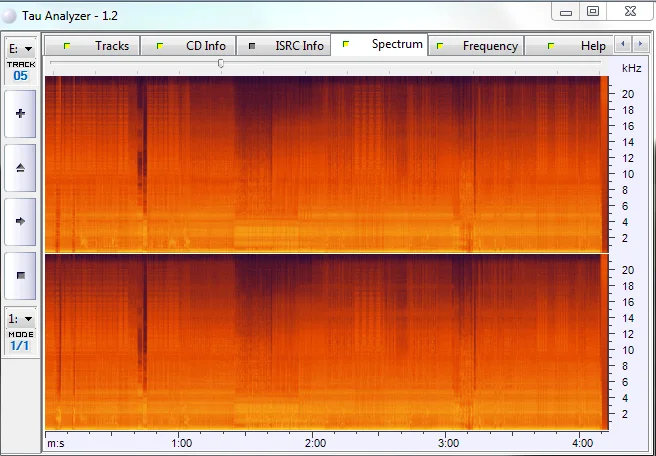Viewport: 656px width, 456px height.
Task: Click the track number 05 display
Action: click(20, 76)
